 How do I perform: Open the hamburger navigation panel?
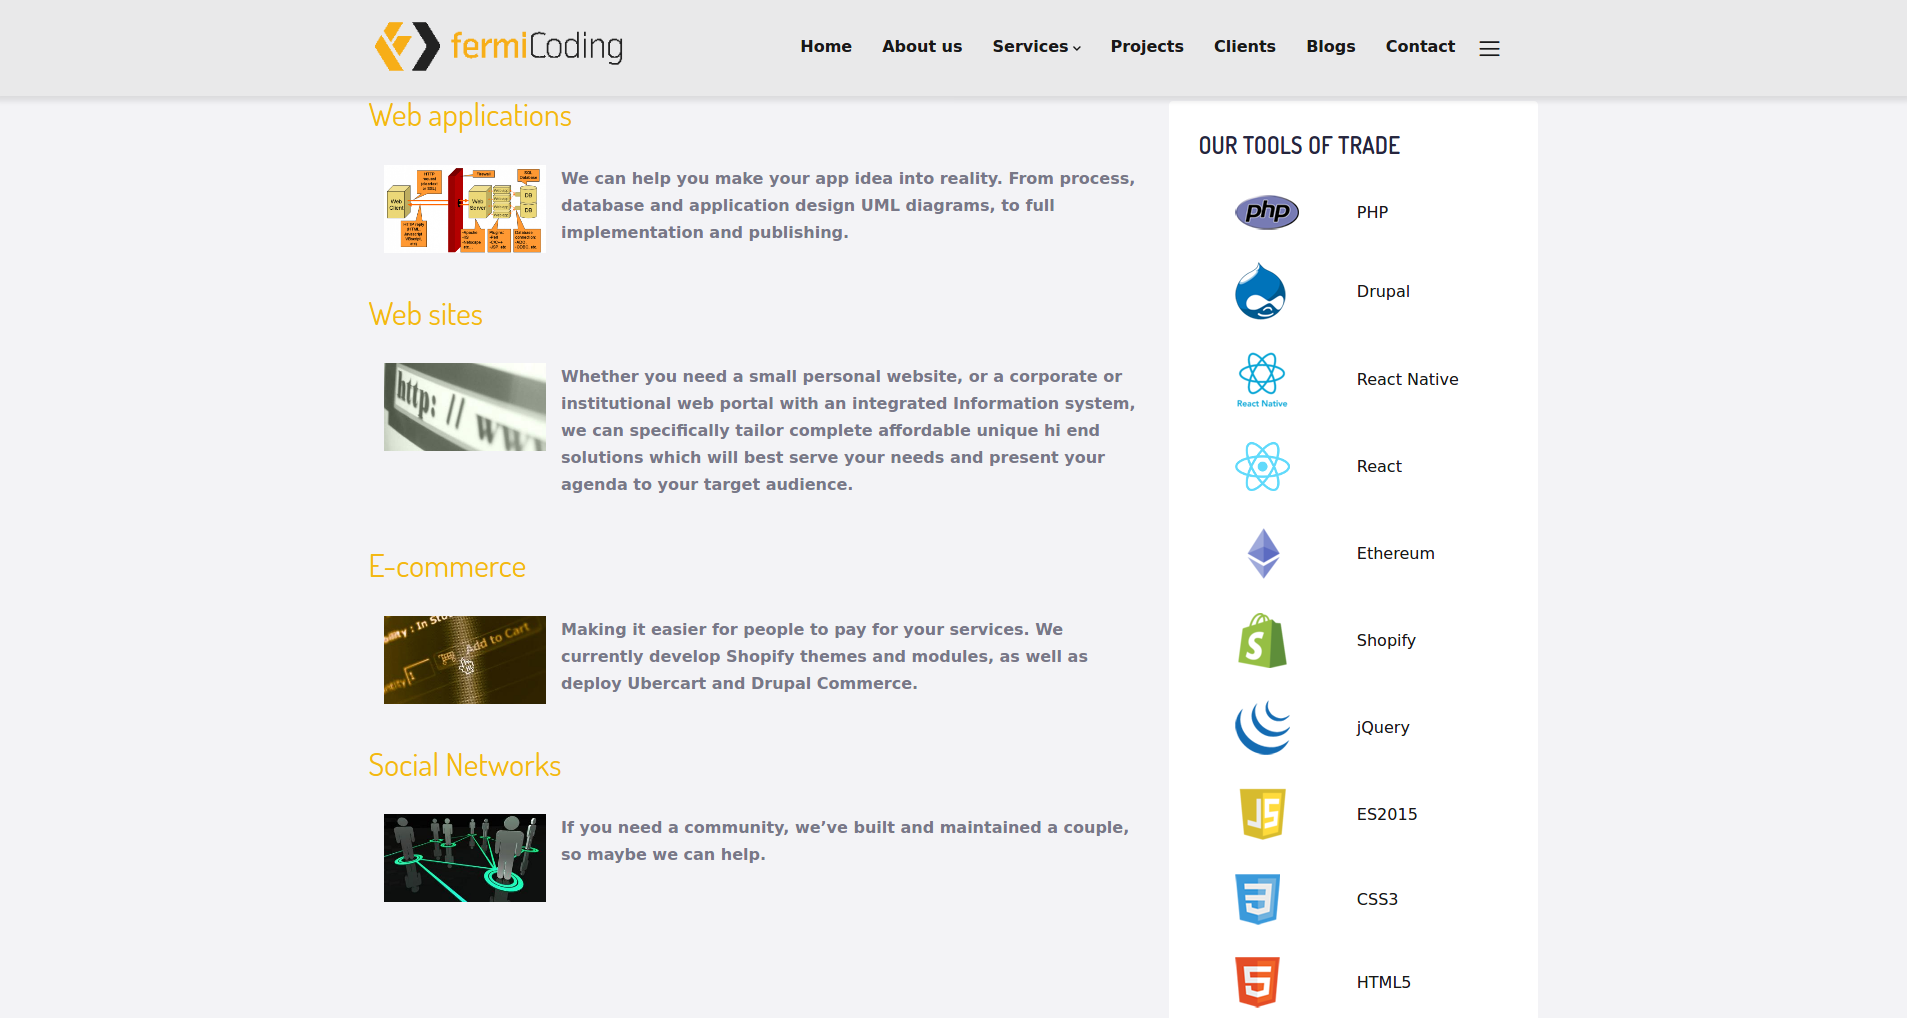click(x=1489, y=47)
